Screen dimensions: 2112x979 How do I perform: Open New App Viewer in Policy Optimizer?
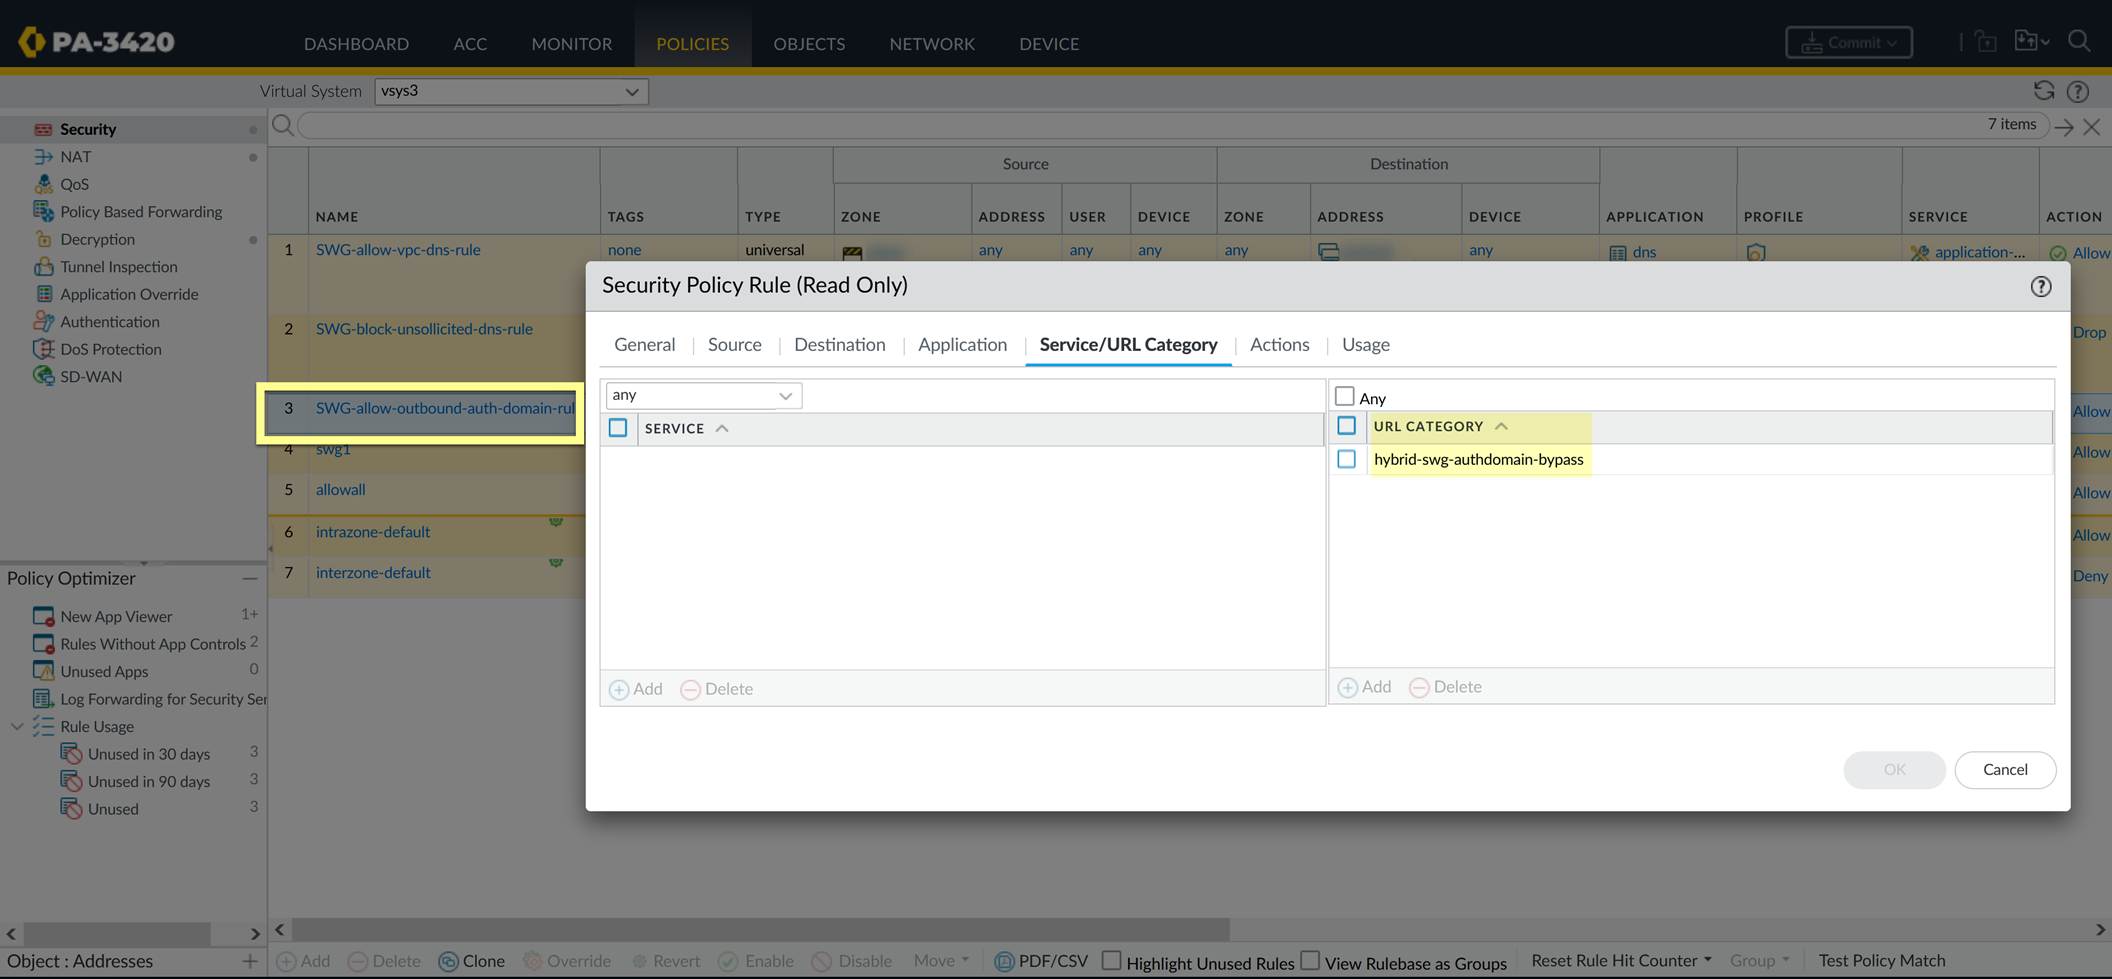pos(115,616)
